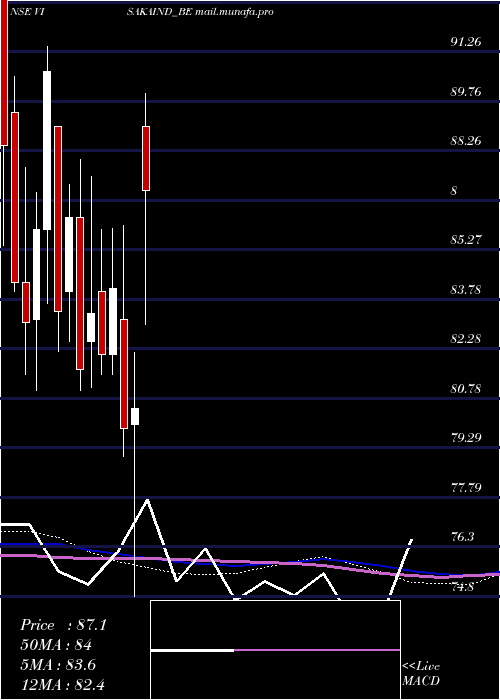Click the 50MA : 84 readout
Viewport: 500px width, 700px height.
point(56,645)
